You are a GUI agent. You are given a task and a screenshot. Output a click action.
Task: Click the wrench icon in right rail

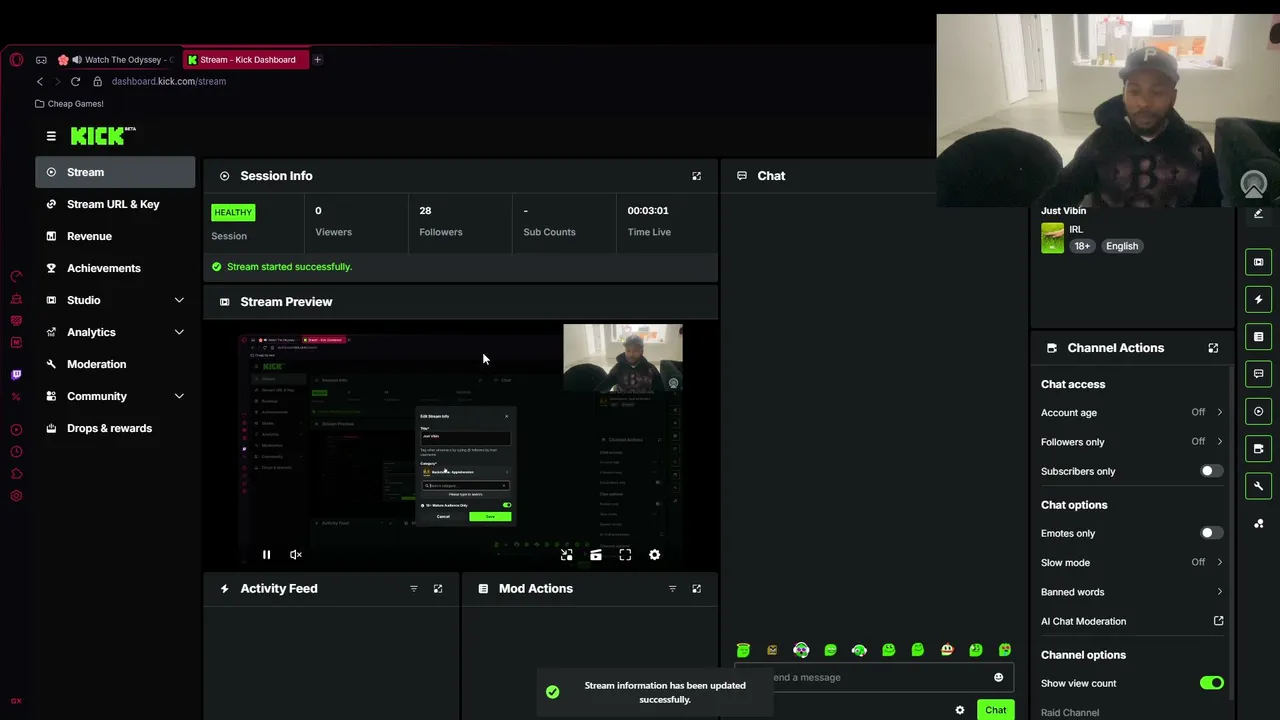(1259, 486)
